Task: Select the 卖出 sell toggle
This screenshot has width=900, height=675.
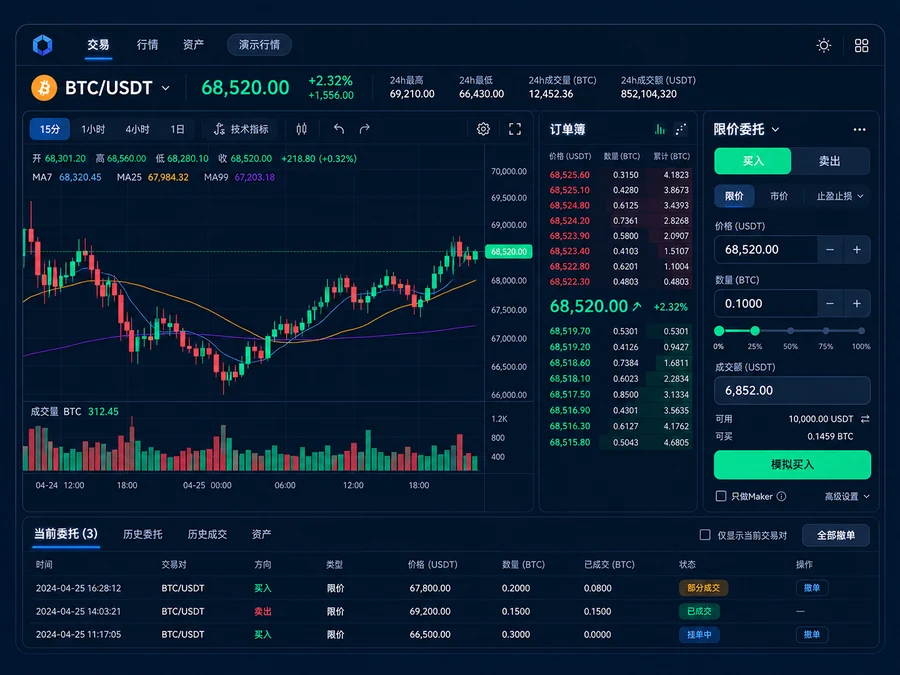Action: pos(829,161)
